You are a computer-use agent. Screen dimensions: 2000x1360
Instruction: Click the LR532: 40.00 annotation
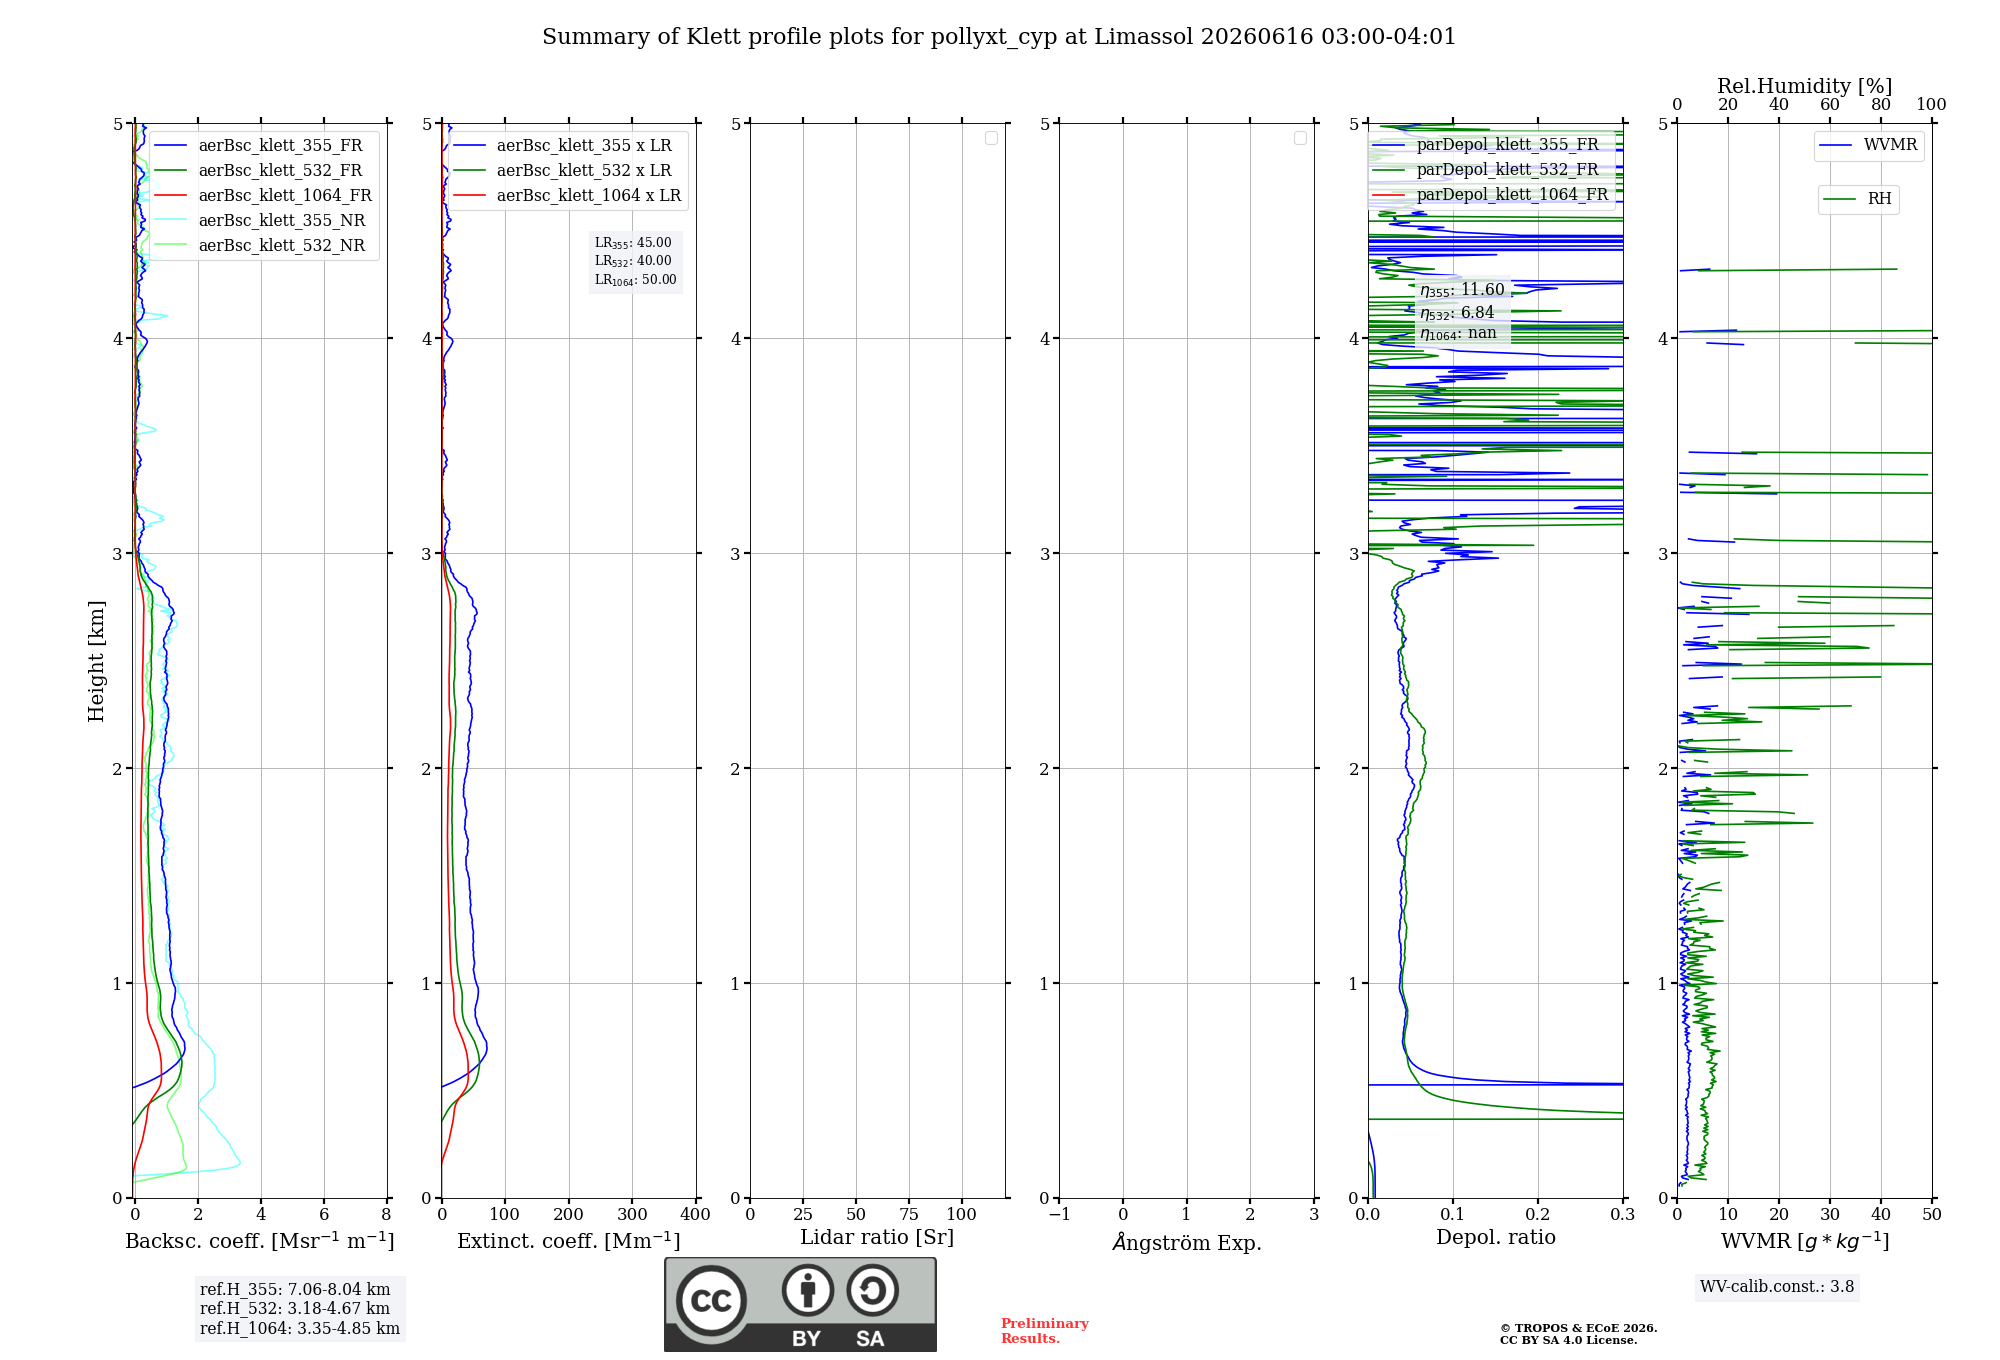[x=633, y=261]
